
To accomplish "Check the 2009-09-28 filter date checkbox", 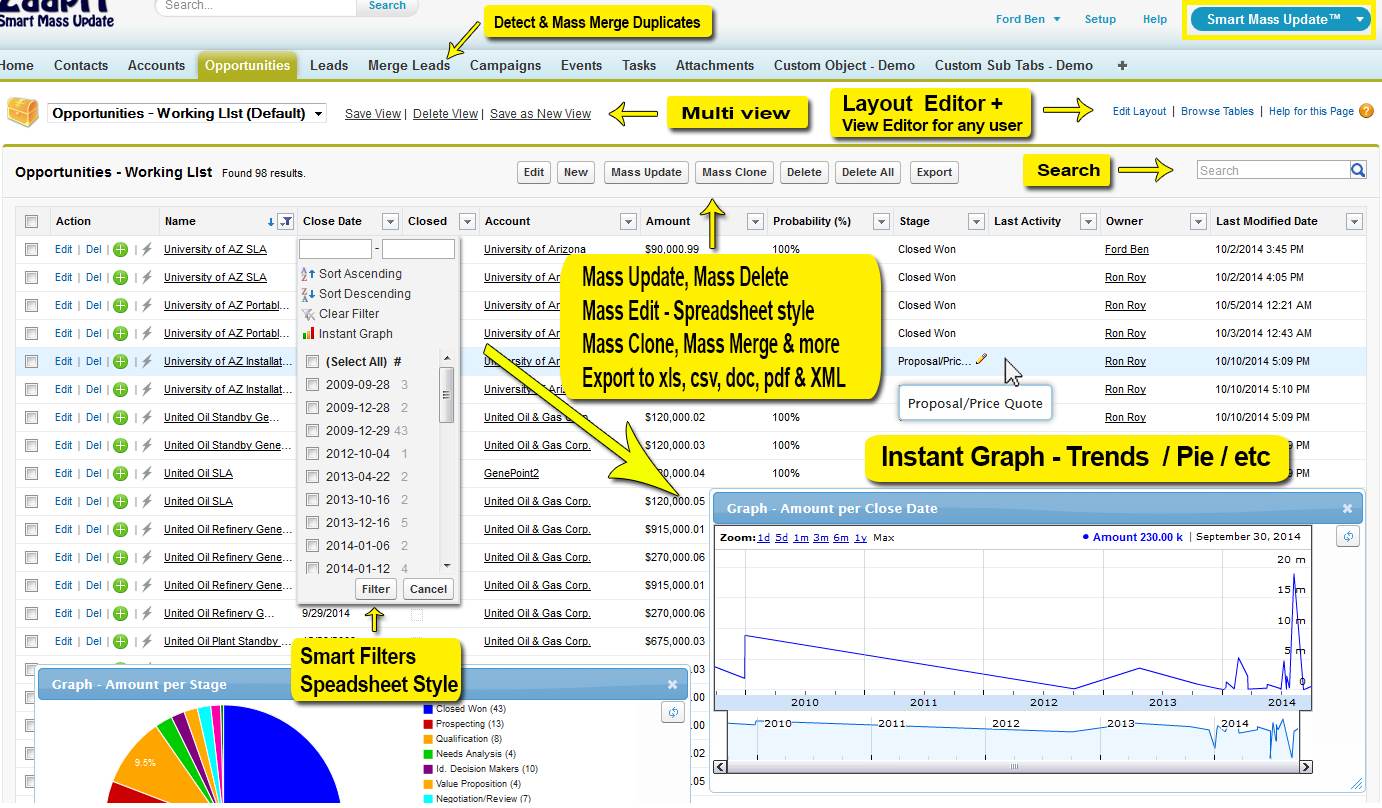I will pos(313,384).
